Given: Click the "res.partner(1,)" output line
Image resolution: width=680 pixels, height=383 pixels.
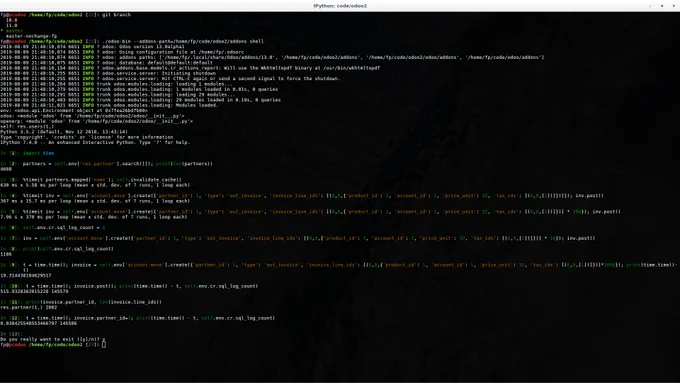Looking at the screenshot, I should click(x=29, y=307).
